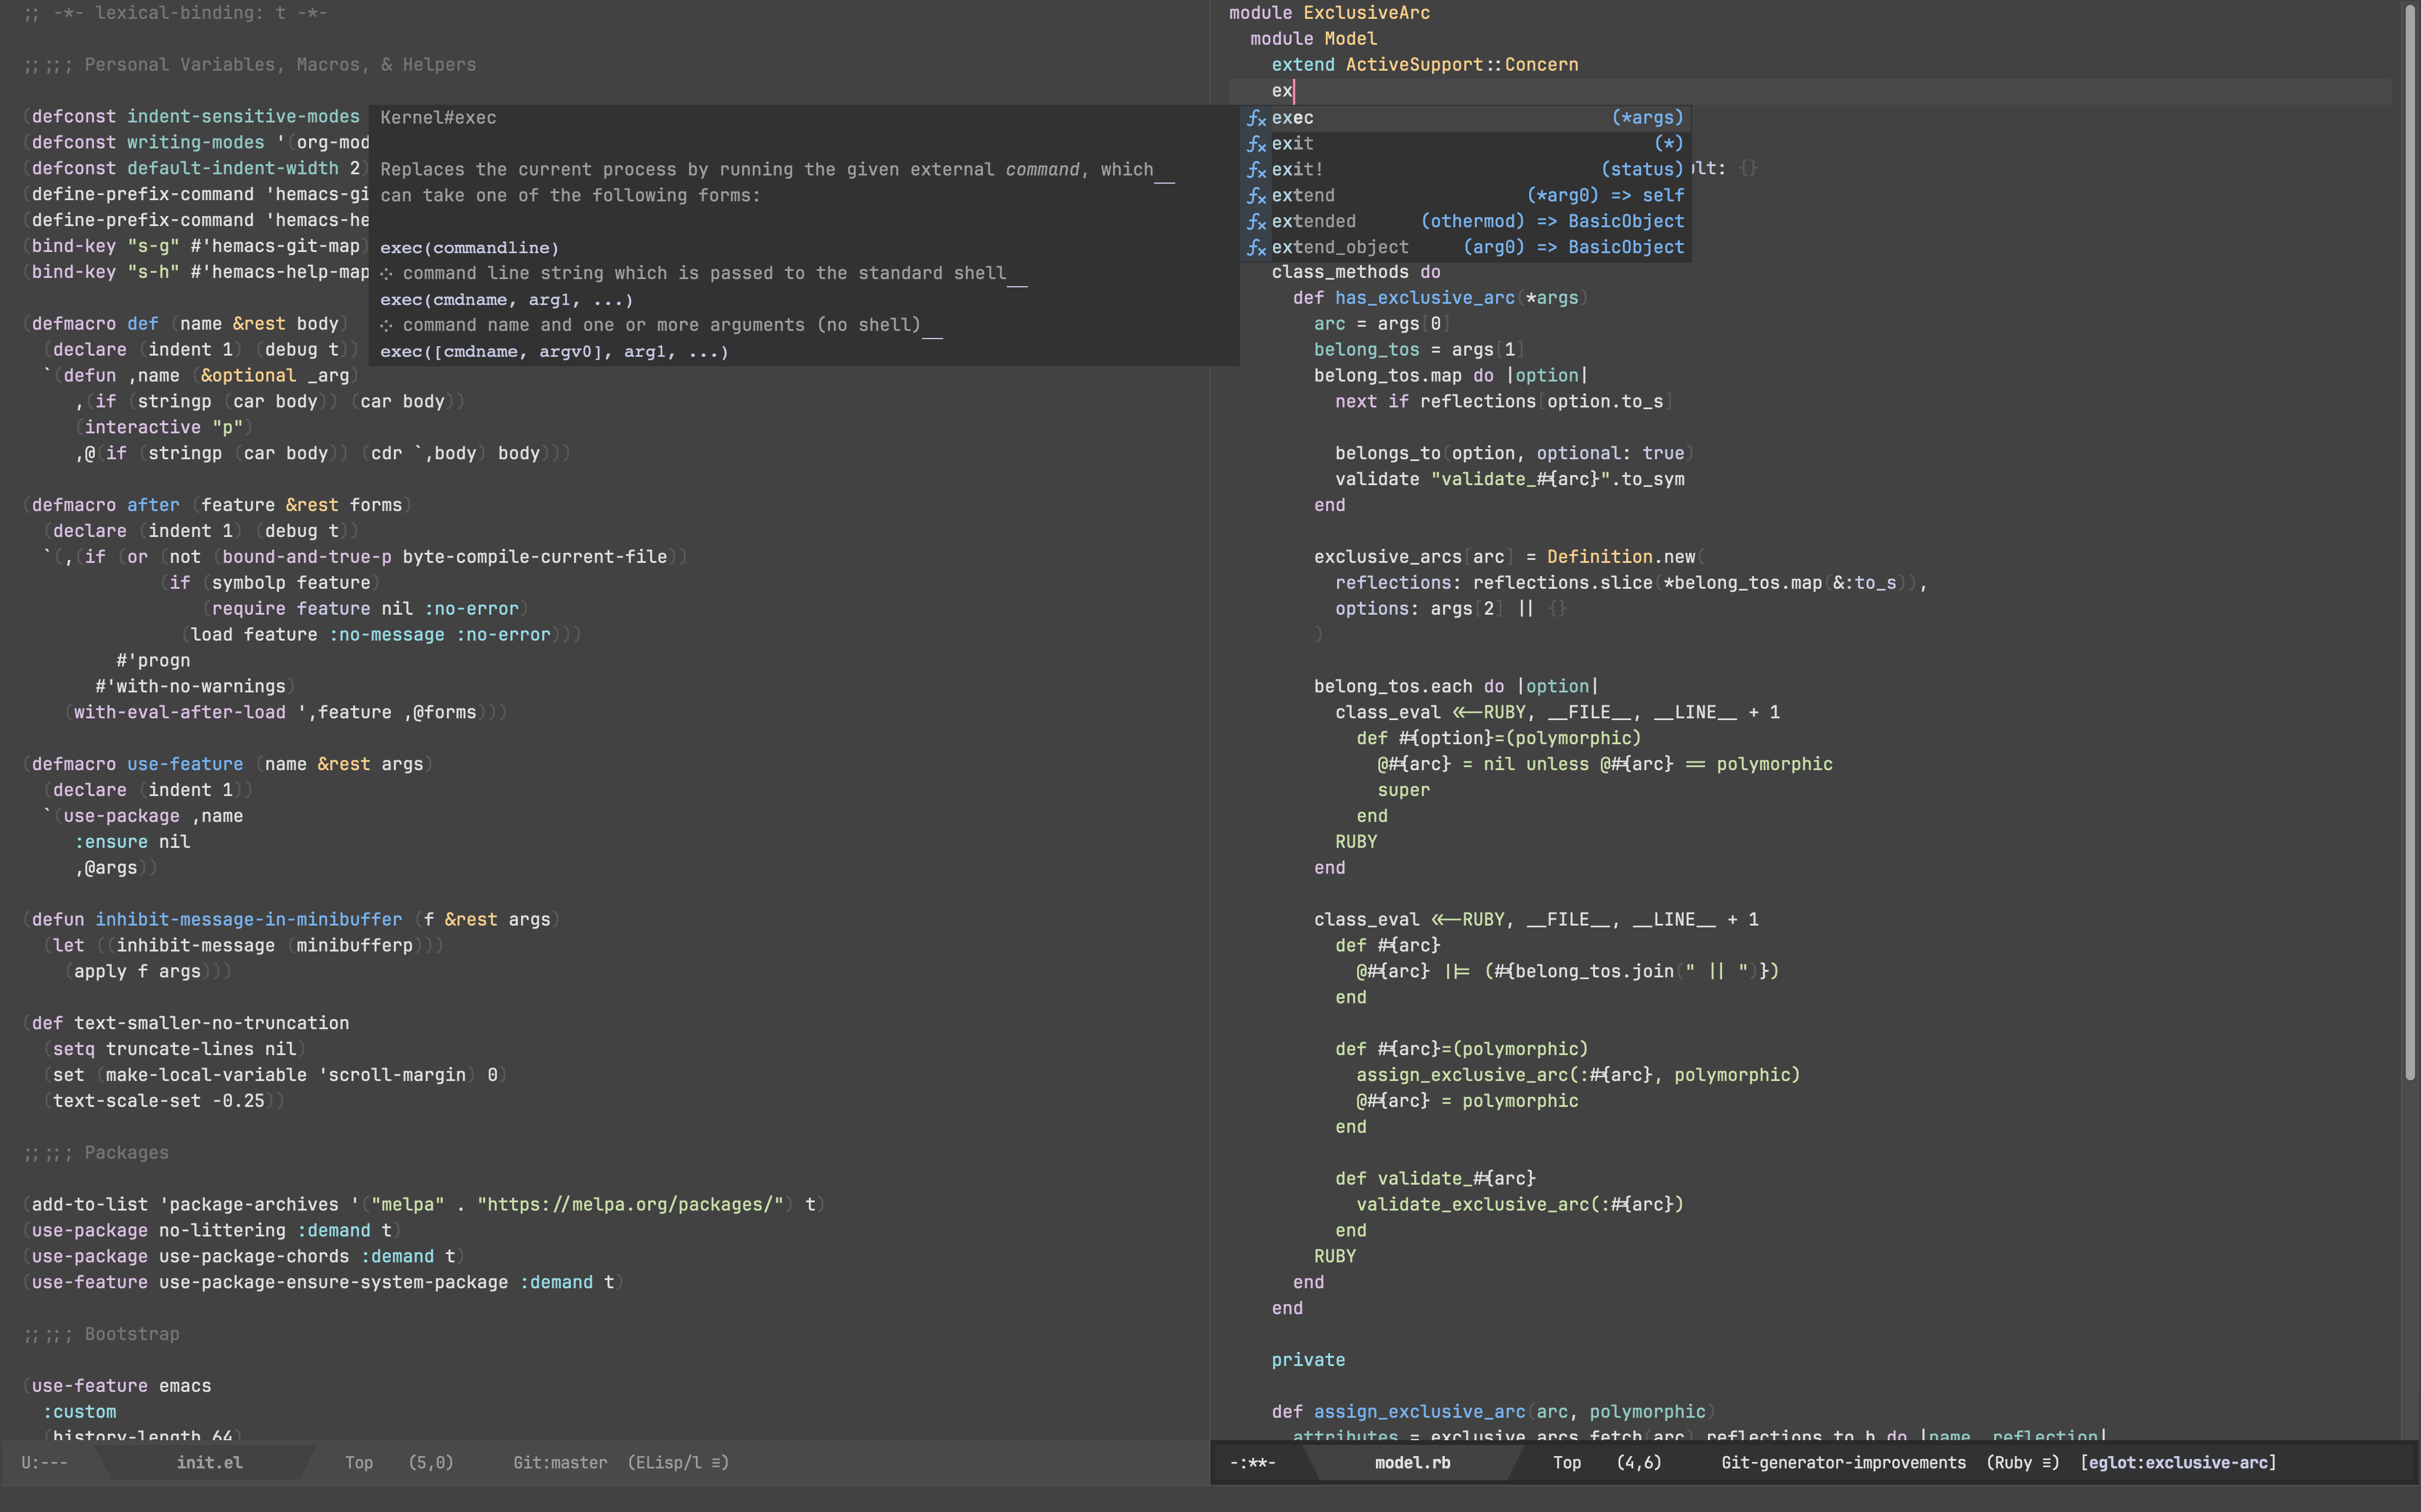Image resolution: width=2421 pixels, height=1512 pixels.
Task: Click the eglot:exclusive-arc mode-line indicator
Action: [2178, 1462]
